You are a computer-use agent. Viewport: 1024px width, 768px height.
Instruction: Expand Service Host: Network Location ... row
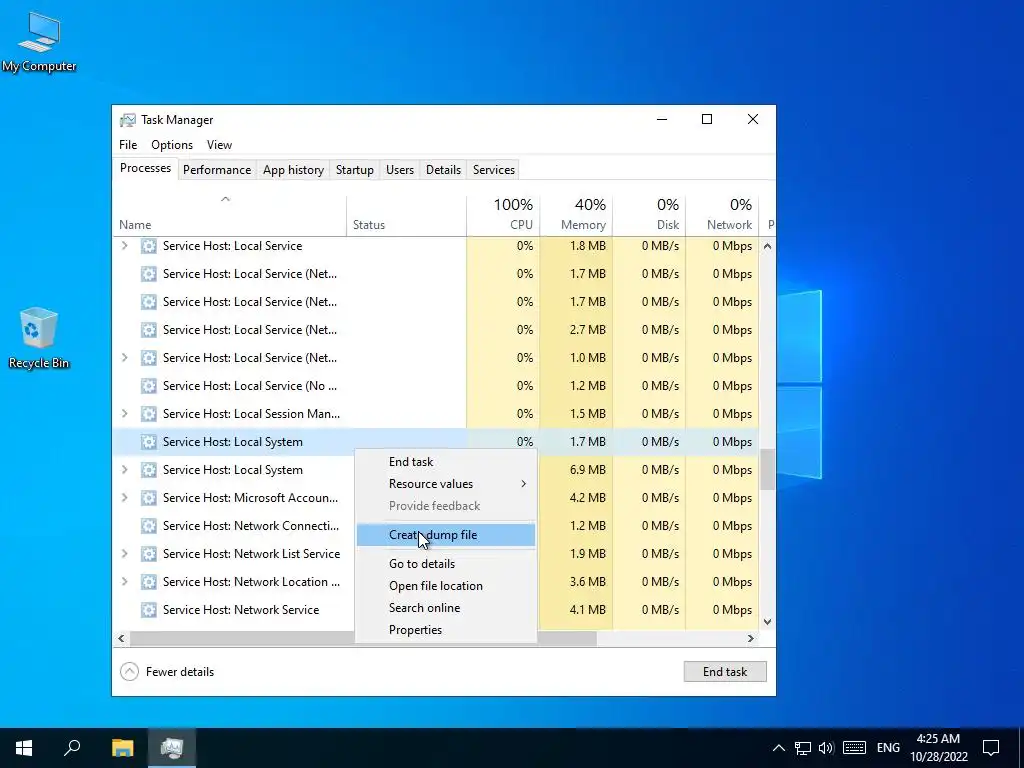tap(125, 582)
